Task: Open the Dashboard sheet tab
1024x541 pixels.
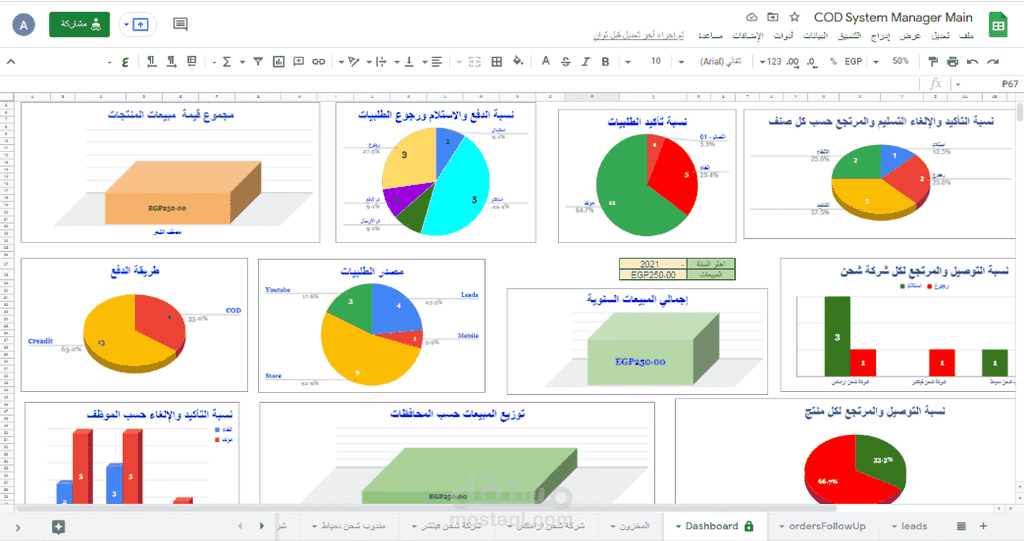Action: (714, 526)
